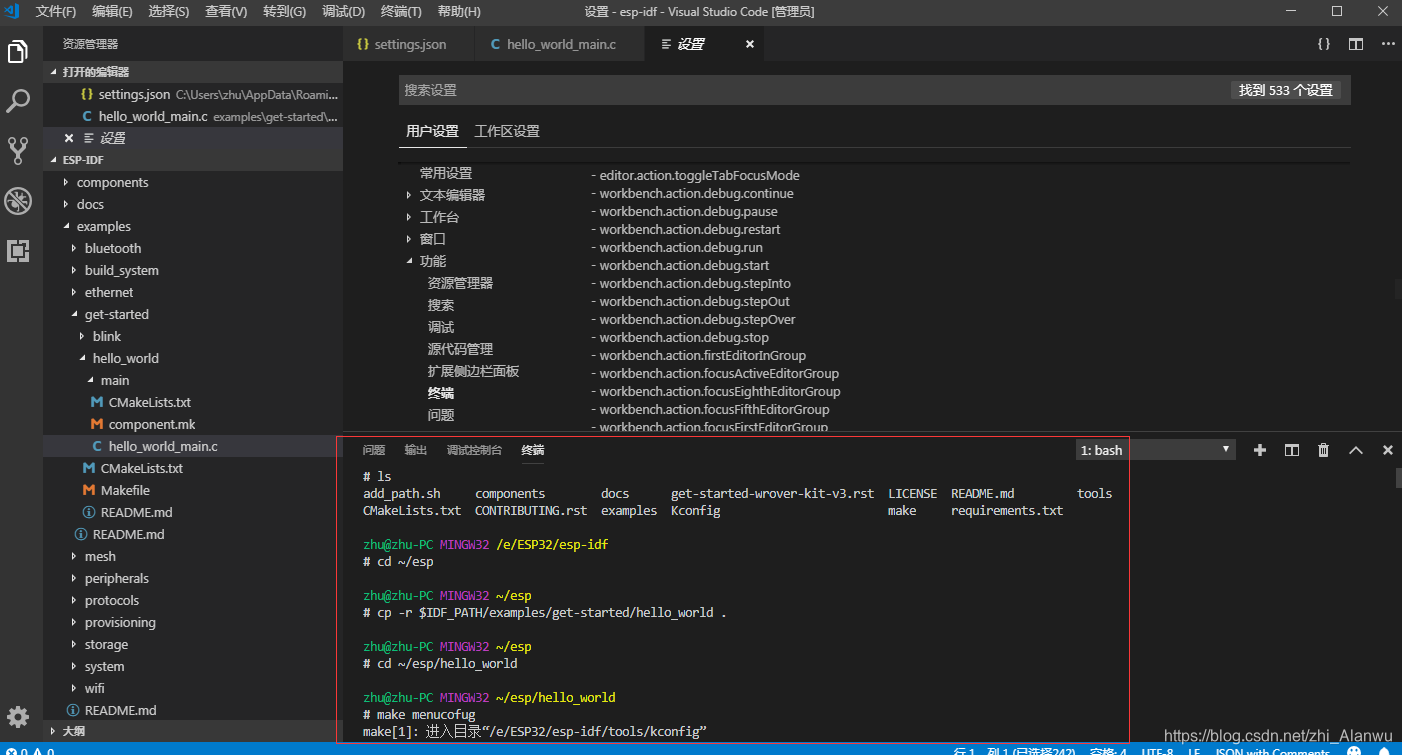This screenshot has height=755, width=1402.
Task: Open the 选择(S) menu
Action: click(168, 11)
